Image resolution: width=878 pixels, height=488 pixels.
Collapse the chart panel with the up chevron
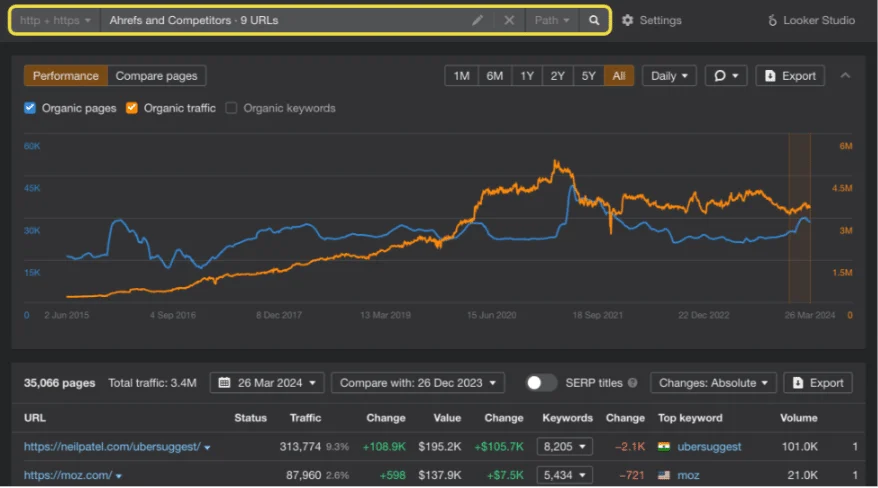tap(846, 76)
